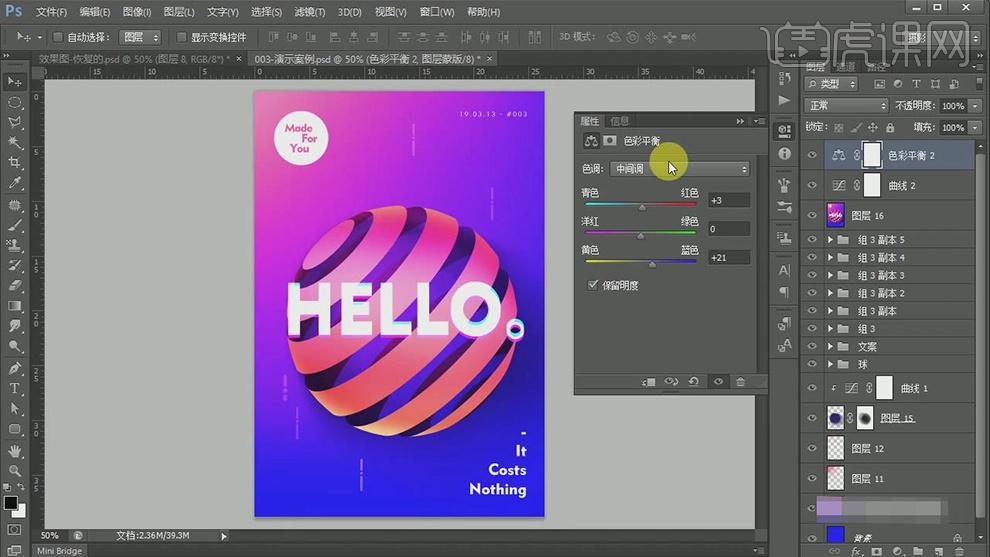
Task: Open the 文件(F) menu
Action: click(51, 12)
